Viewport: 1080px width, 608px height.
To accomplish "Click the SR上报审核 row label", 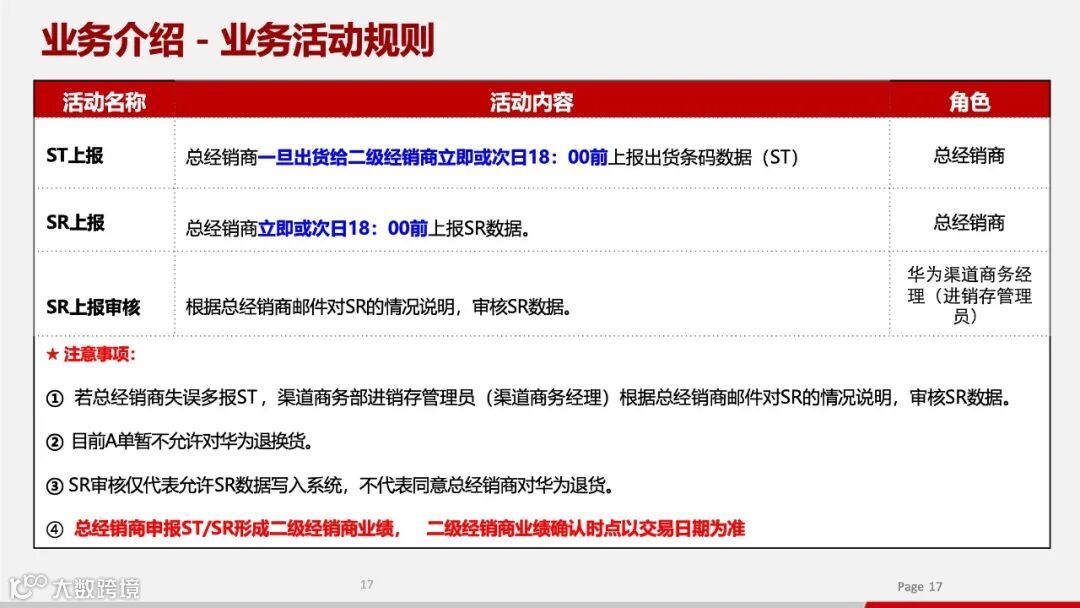I will (93, 306).
